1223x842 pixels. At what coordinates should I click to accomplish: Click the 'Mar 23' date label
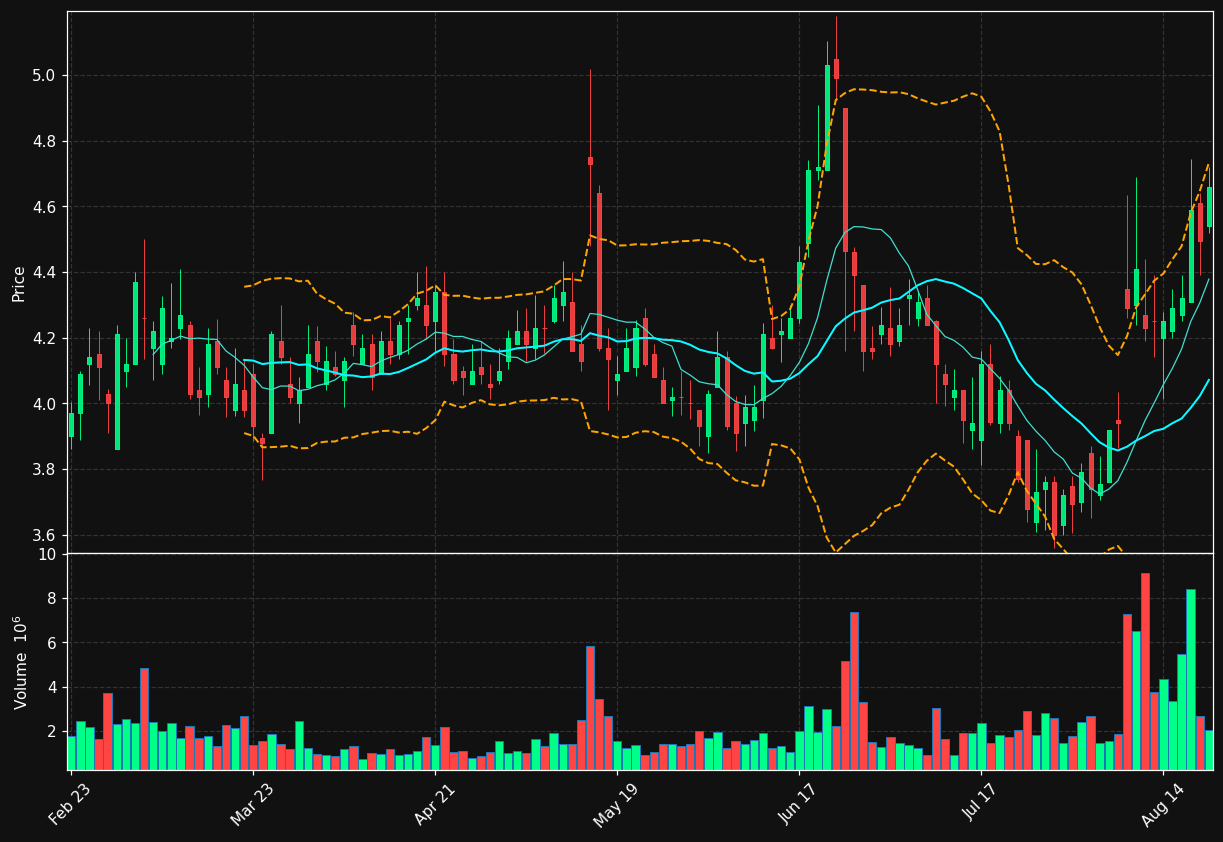tap(253, 804)
